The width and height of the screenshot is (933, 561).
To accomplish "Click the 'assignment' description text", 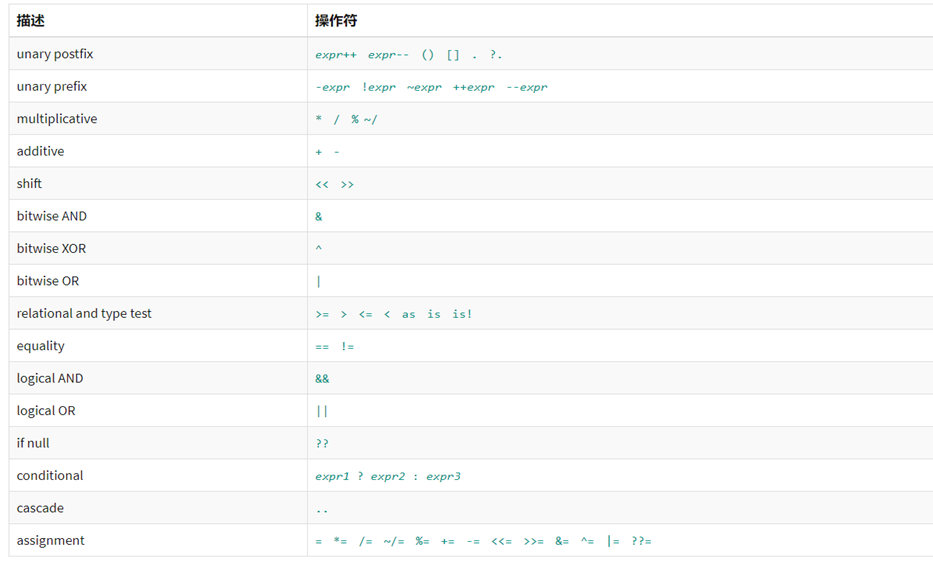I will click(51, 540).
